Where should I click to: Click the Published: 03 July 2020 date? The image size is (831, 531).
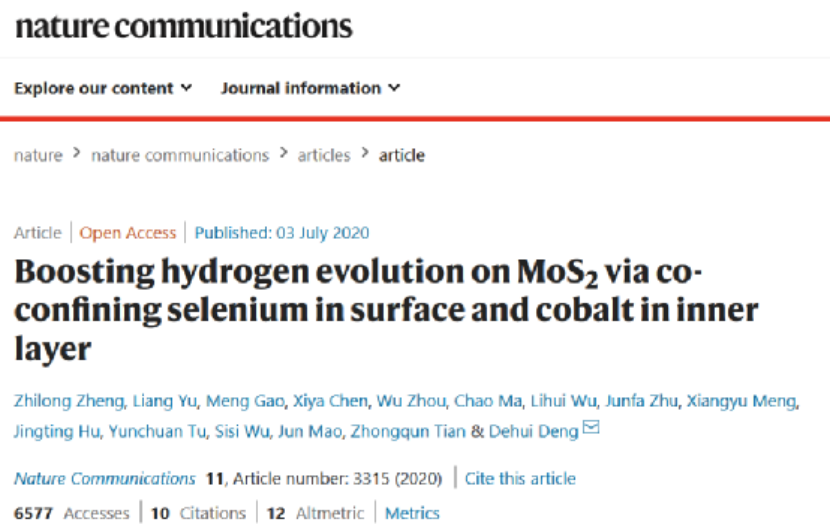pyautogui.click(x=282, y=233)
